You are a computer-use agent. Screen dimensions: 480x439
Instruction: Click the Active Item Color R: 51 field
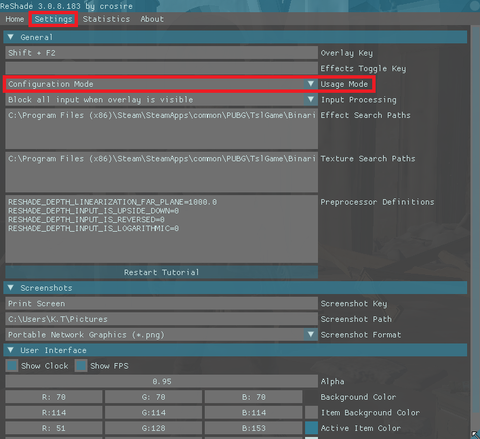[54, 428]
